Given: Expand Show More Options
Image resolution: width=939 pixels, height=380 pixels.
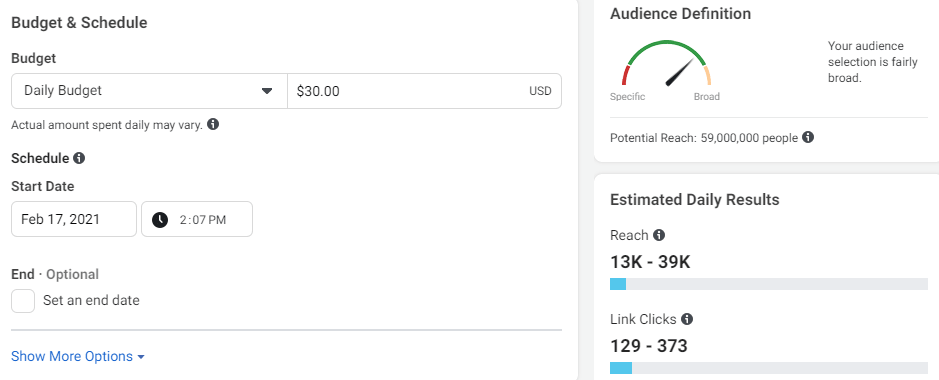Looking at the screenshot, I should pyautogui.click(x=78, y=357).
